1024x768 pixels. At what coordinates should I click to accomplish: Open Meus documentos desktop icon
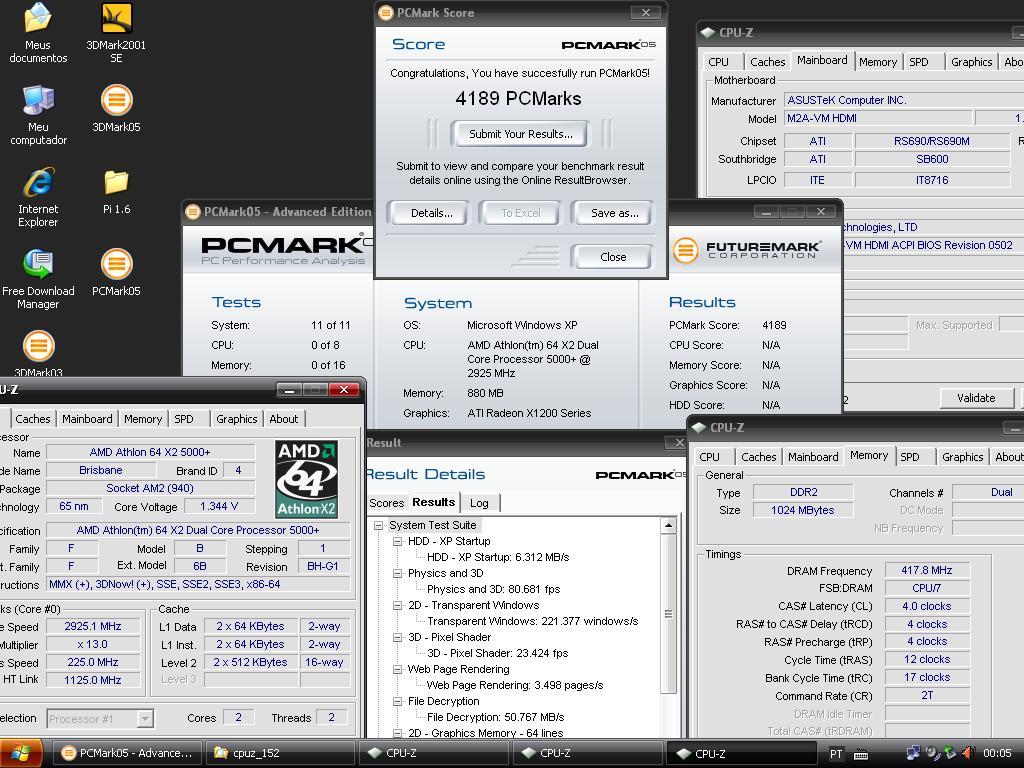[38, 33]
